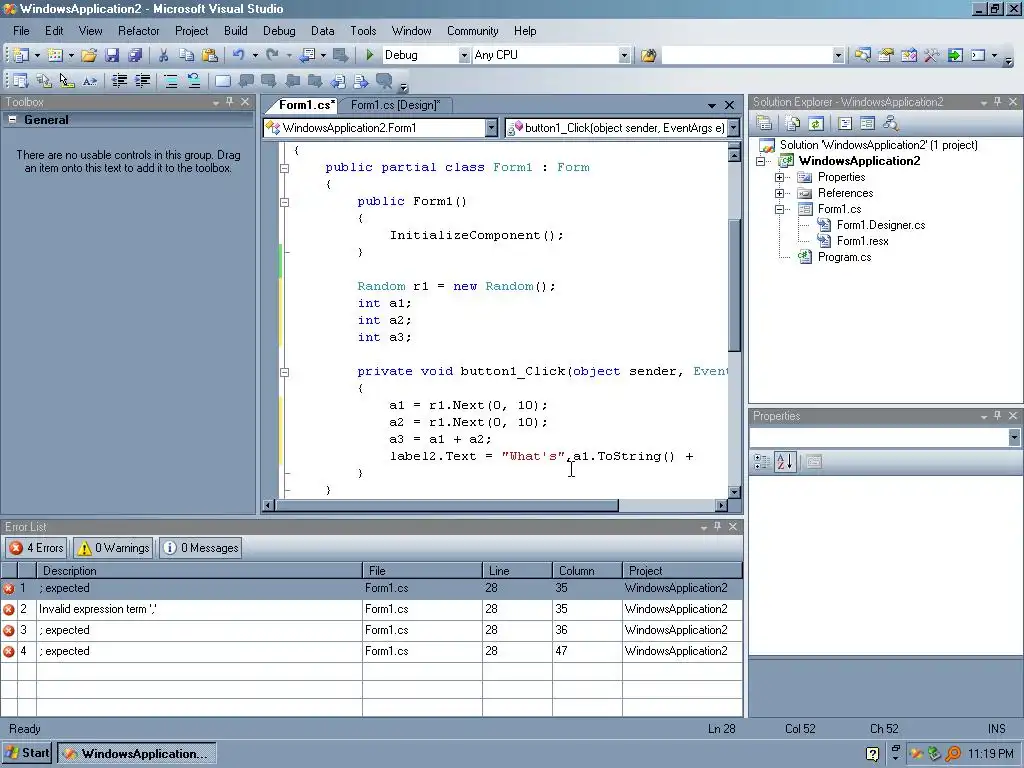The image size is (1024, 768).
Task: Click the Open File folder icon
Action: 89,56
